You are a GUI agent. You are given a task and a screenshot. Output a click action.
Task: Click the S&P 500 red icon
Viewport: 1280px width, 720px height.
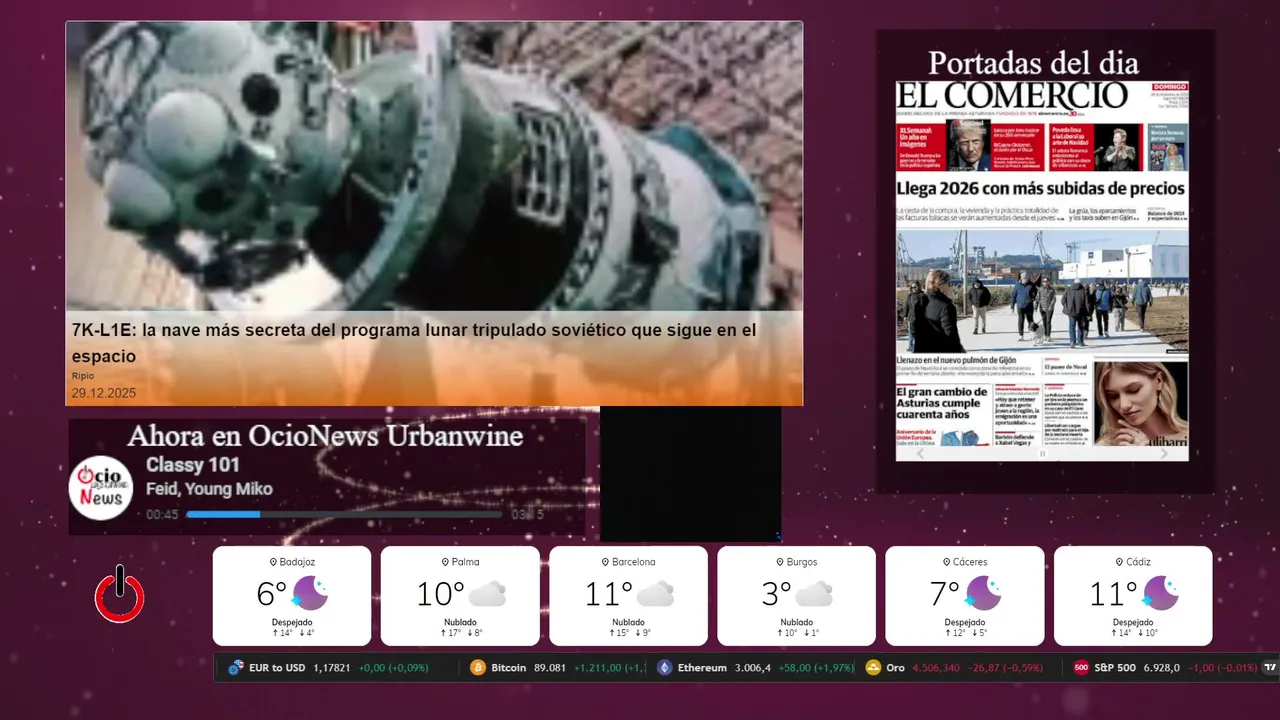click(x=1081, y=668)
